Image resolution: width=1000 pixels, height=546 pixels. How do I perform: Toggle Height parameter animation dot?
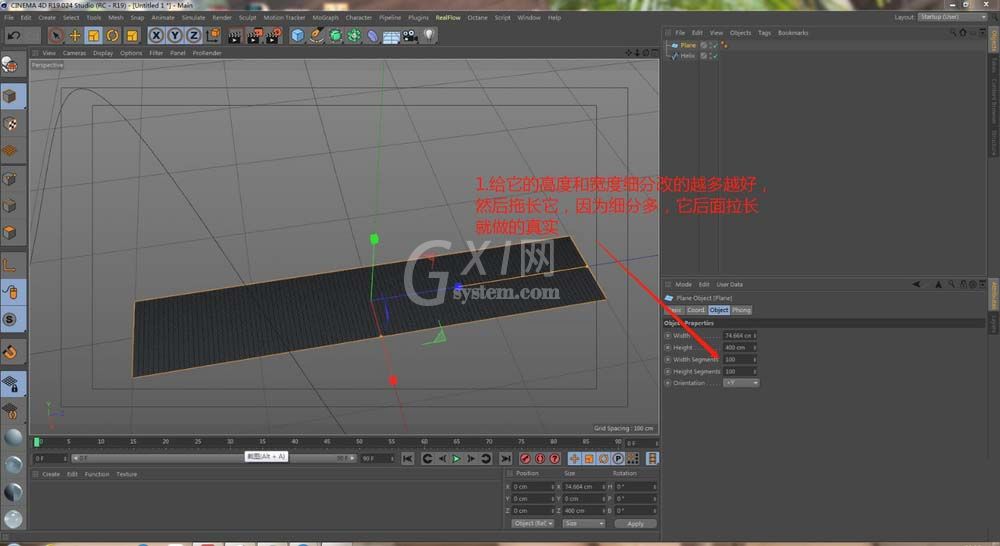coord(668,348)
